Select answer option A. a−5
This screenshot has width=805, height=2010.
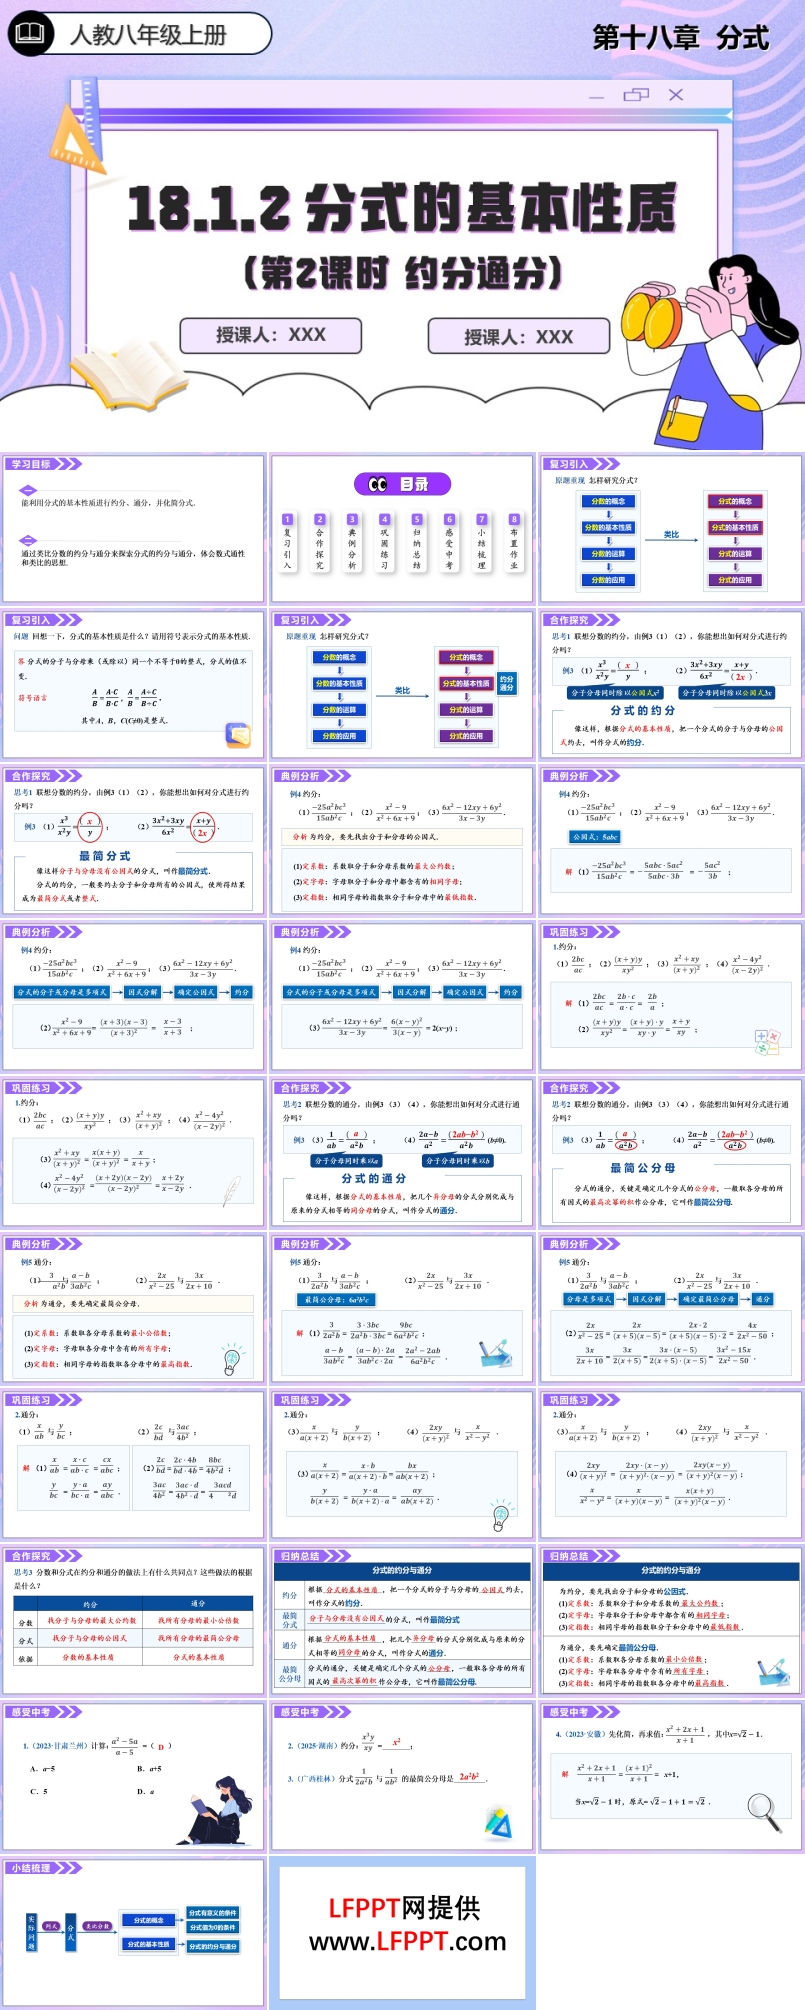[43, 1768]
